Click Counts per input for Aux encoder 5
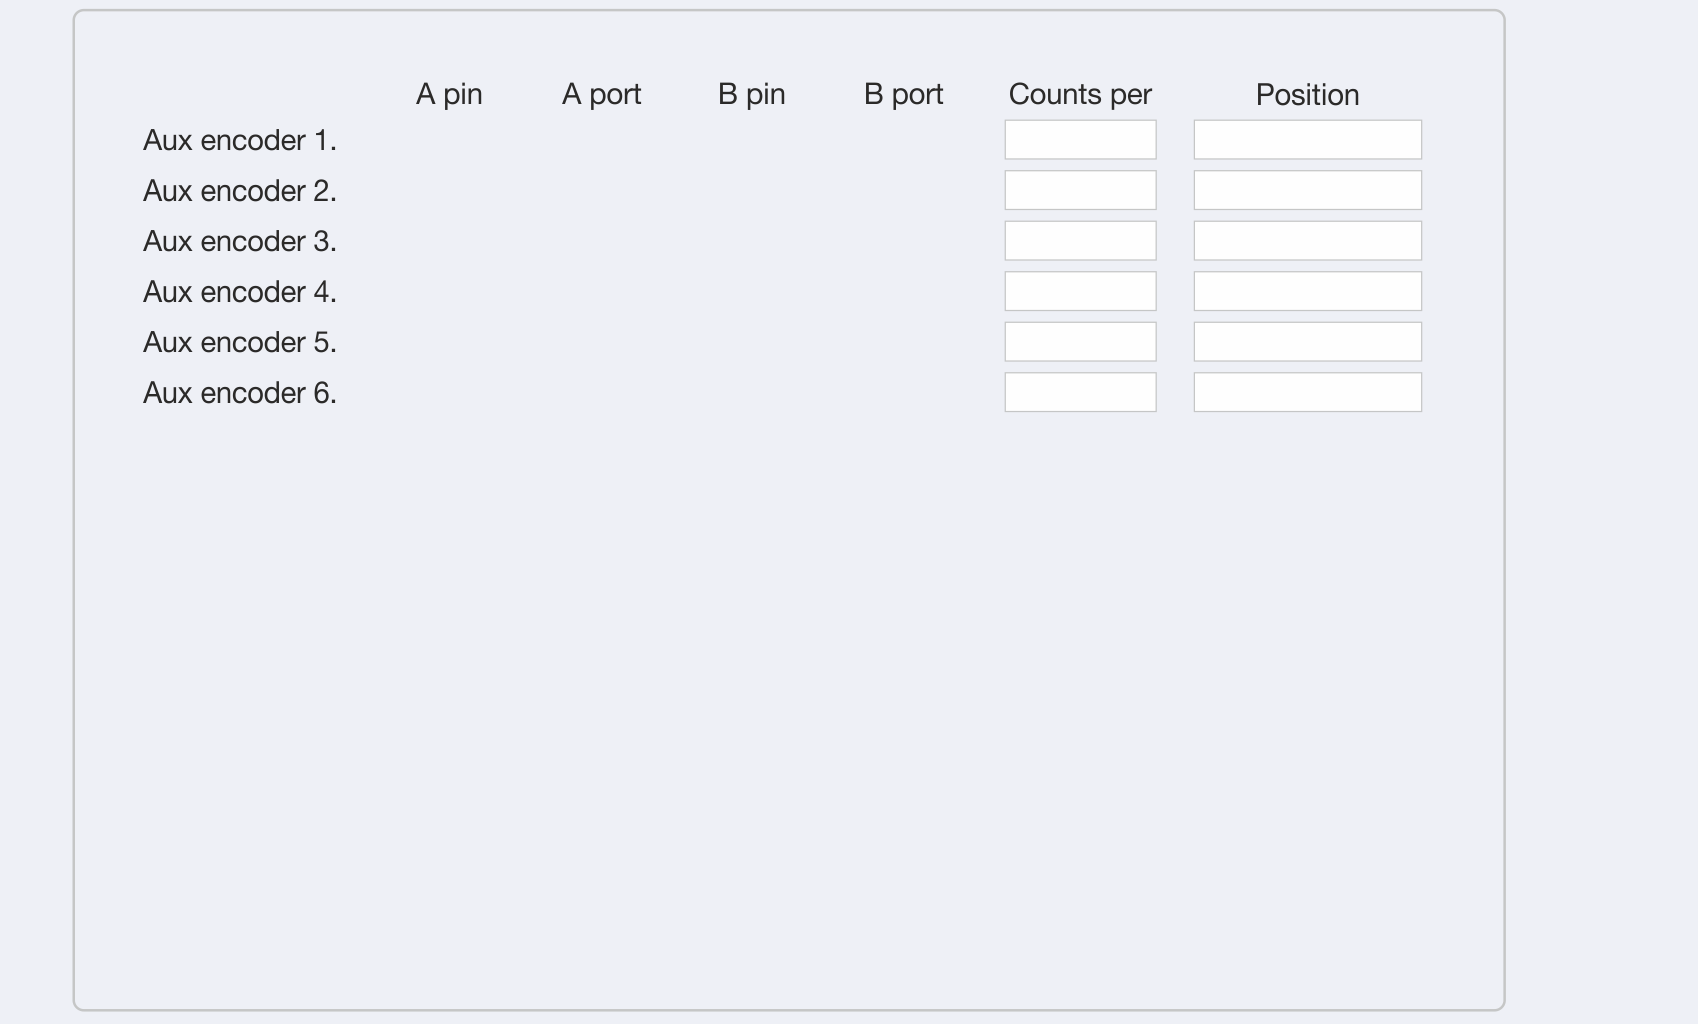The width and height of the screenshot is (1698, 1024). (x=1080, y=342)
